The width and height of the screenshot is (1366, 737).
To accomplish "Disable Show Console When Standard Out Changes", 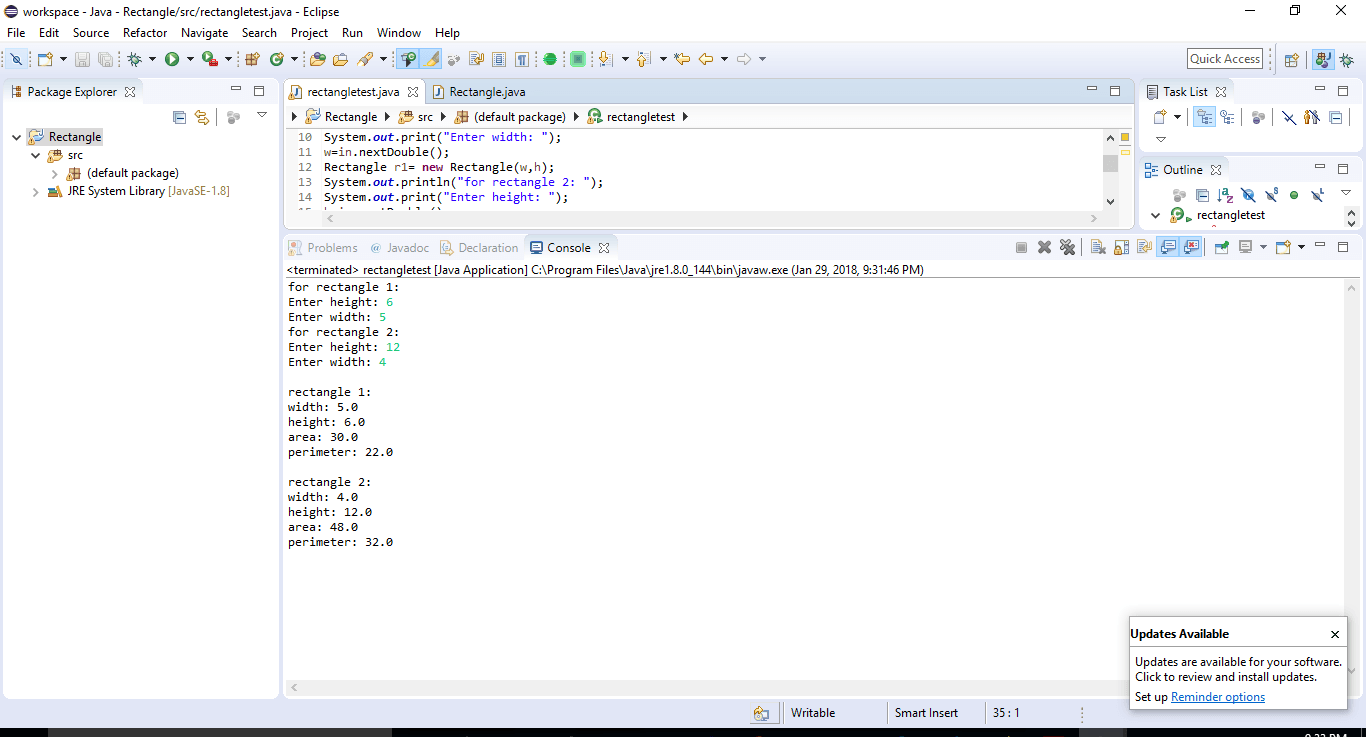I will [x=1169, y=247].
